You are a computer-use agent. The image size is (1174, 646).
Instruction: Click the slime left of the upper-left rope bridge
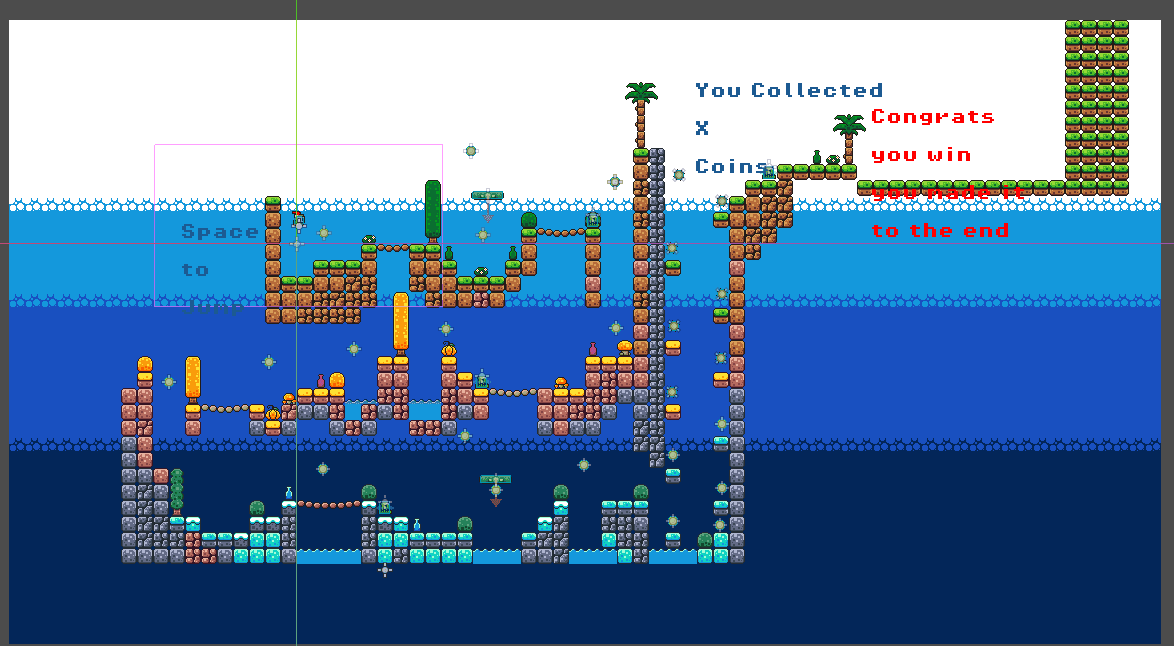click(369, 240)
